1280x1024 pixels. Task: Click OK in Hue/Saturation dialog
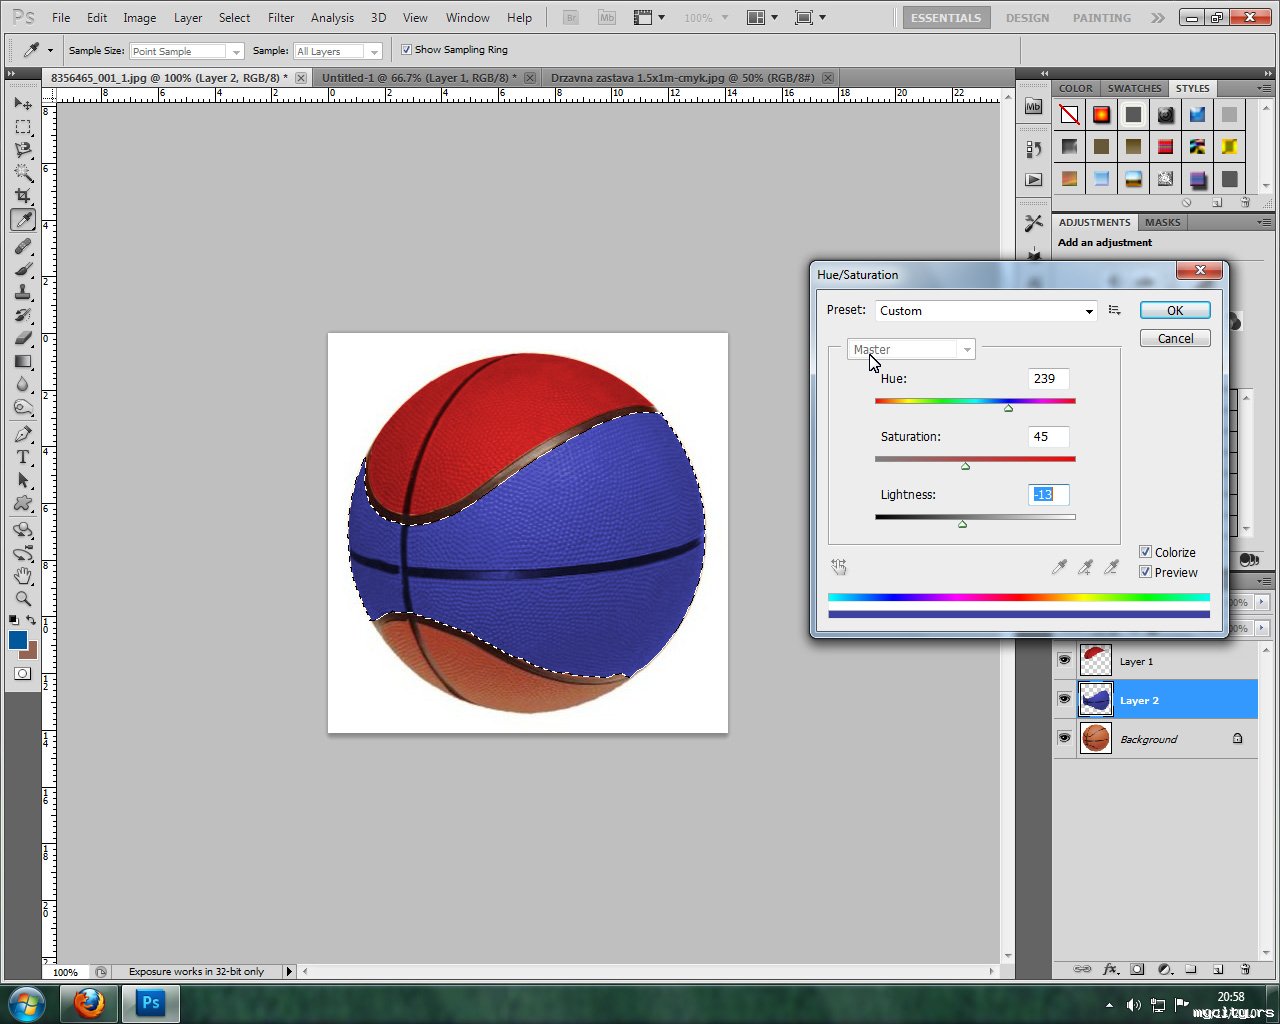[1175, 311]
